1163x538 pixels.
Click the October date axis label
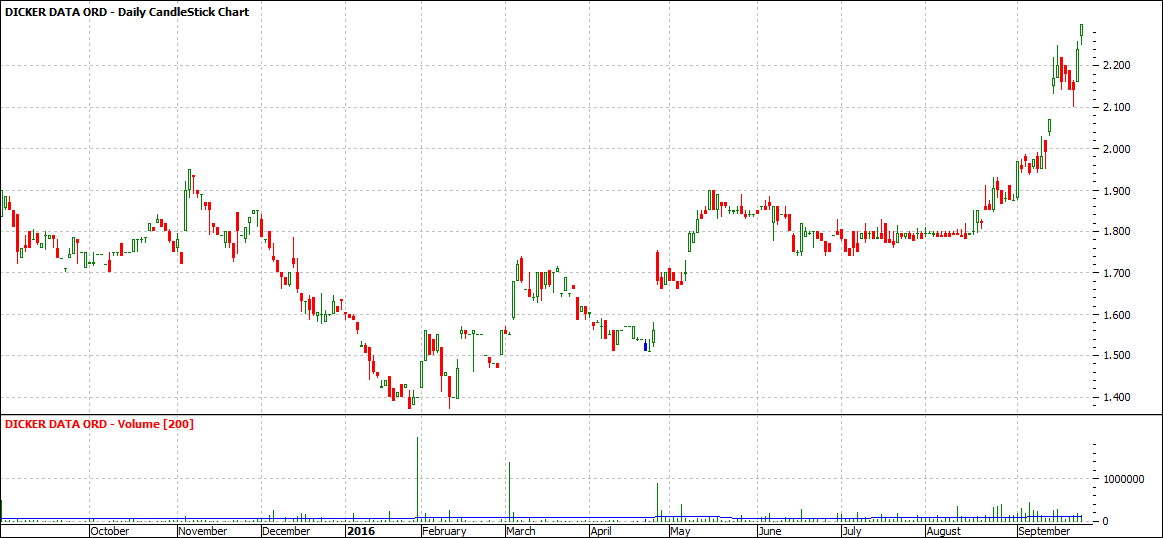pyautogui.click(x=110, y=531)
